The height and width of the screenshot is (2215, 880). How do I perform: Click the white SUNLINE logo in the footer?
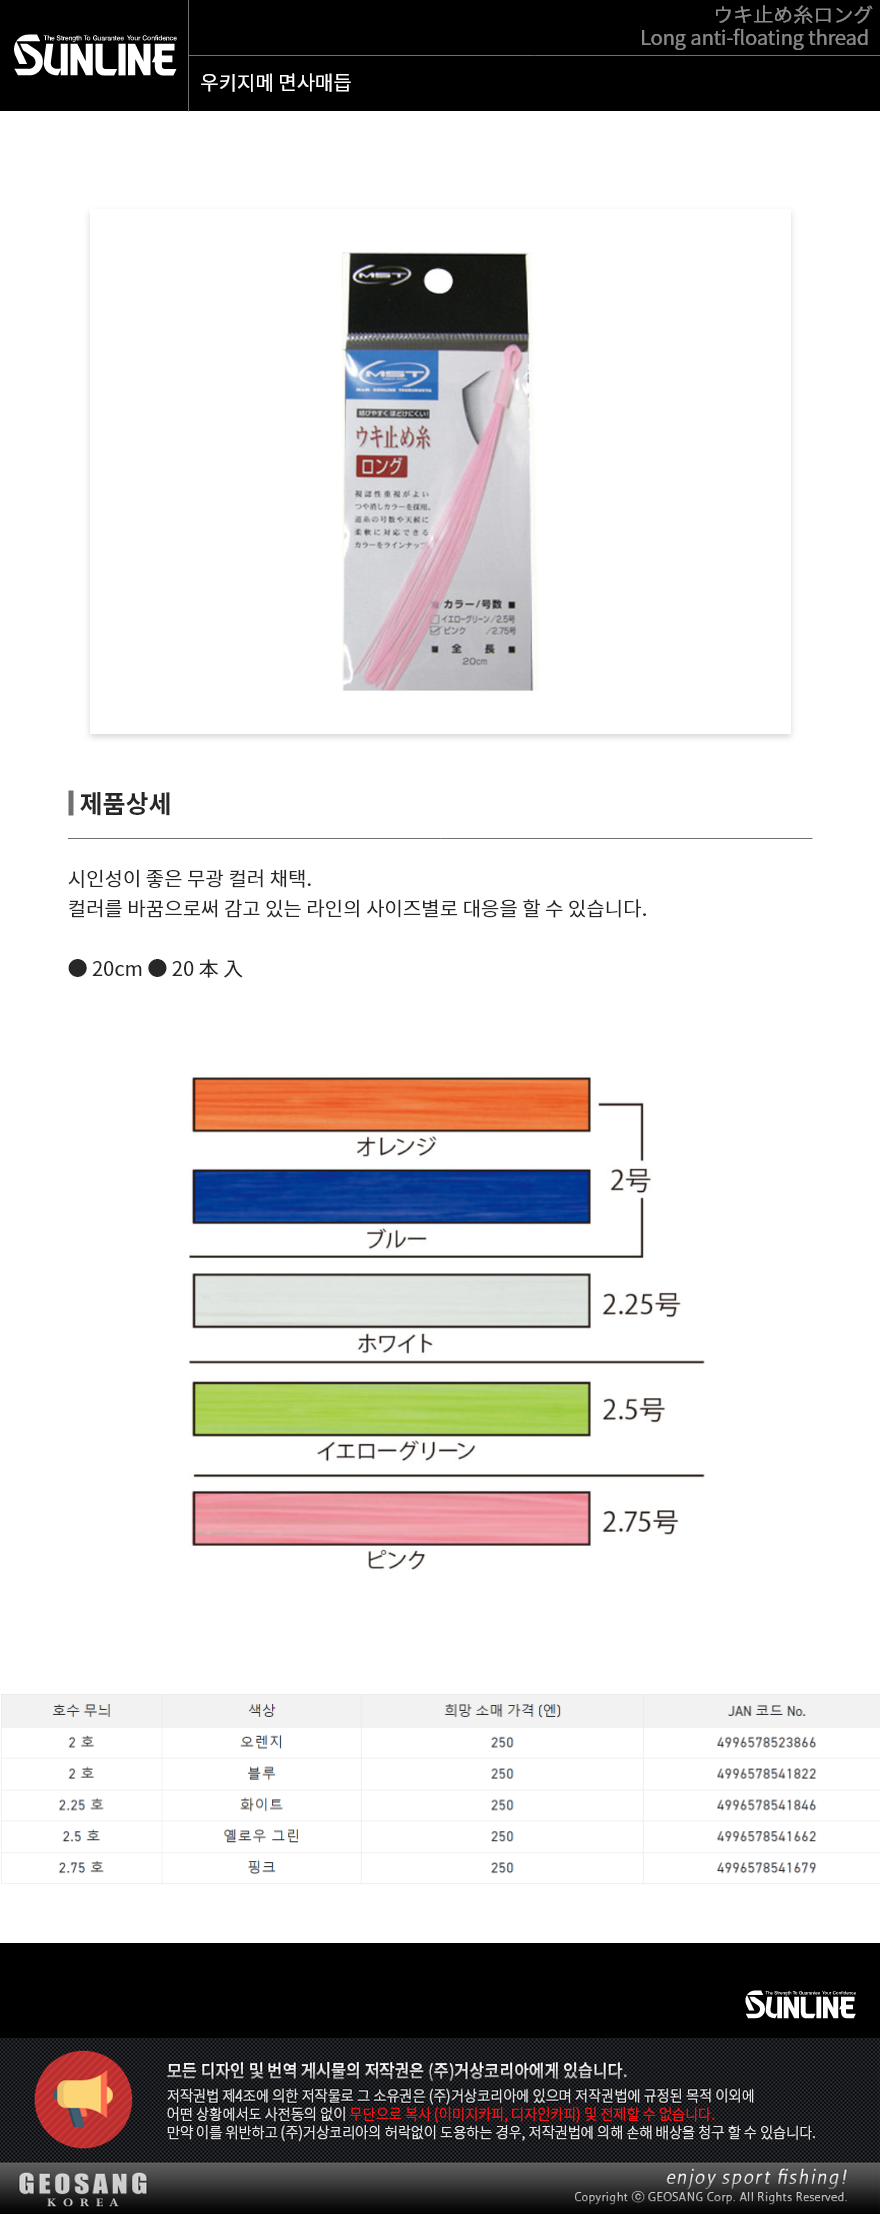(x=800, y=2005)
